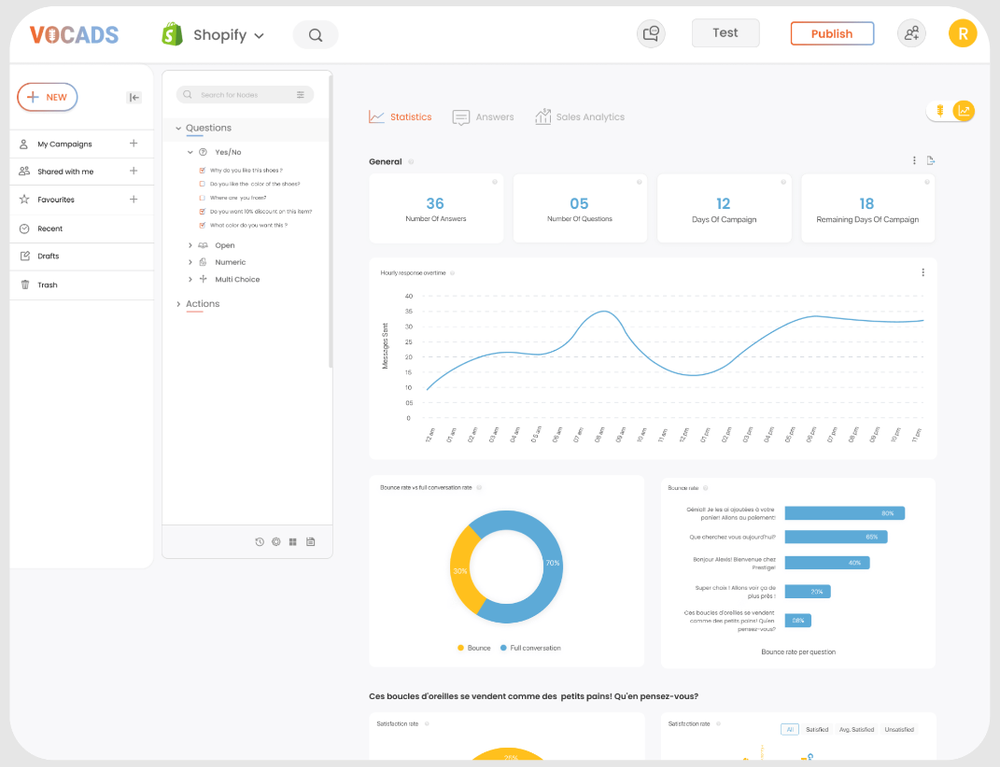Image resolution: width=1000 pixels, height=767 pixels.
Task: Open the conversation history icon in node panel
Action: pos(260,542)
